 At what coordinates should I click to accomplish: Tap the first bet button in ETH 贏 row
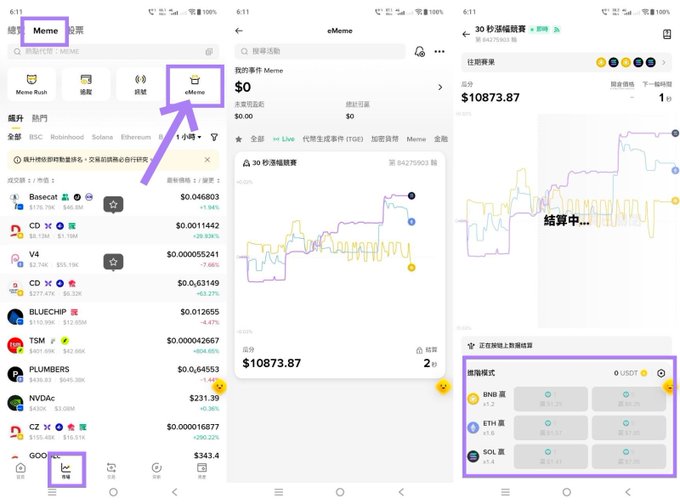551,427
